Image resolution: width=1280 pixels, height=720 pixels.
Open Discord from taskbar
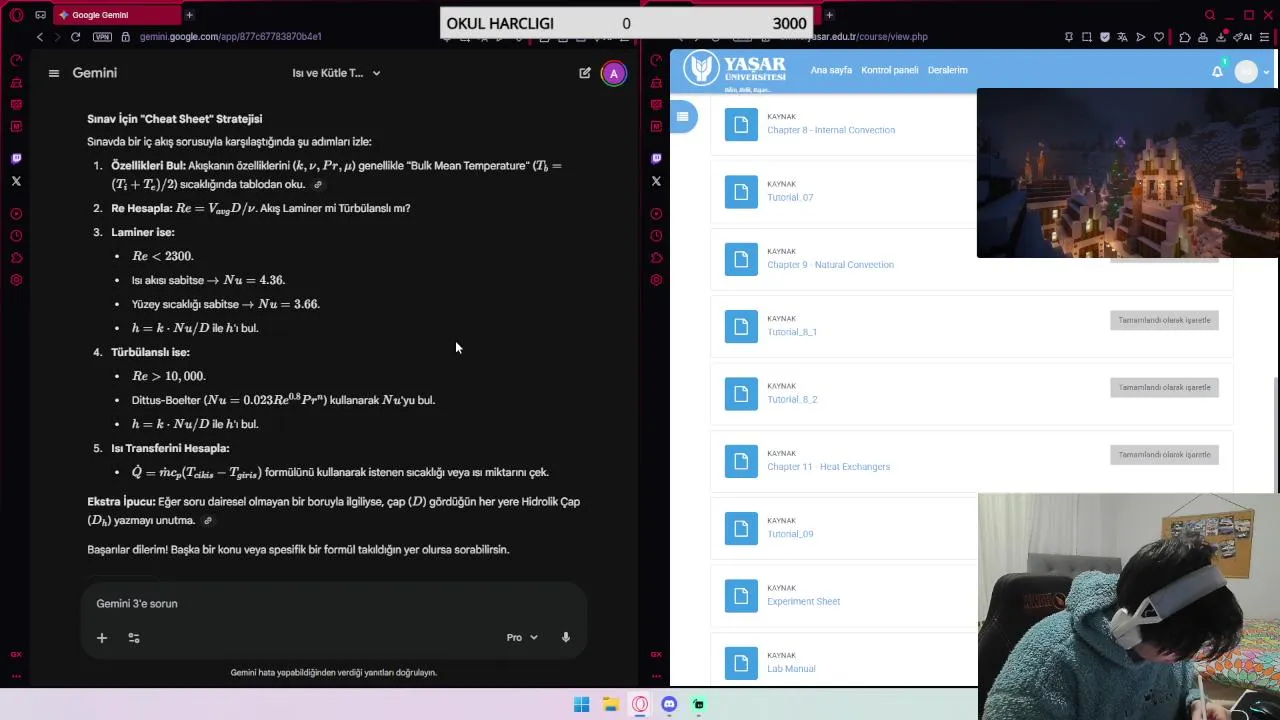(669, 705)
